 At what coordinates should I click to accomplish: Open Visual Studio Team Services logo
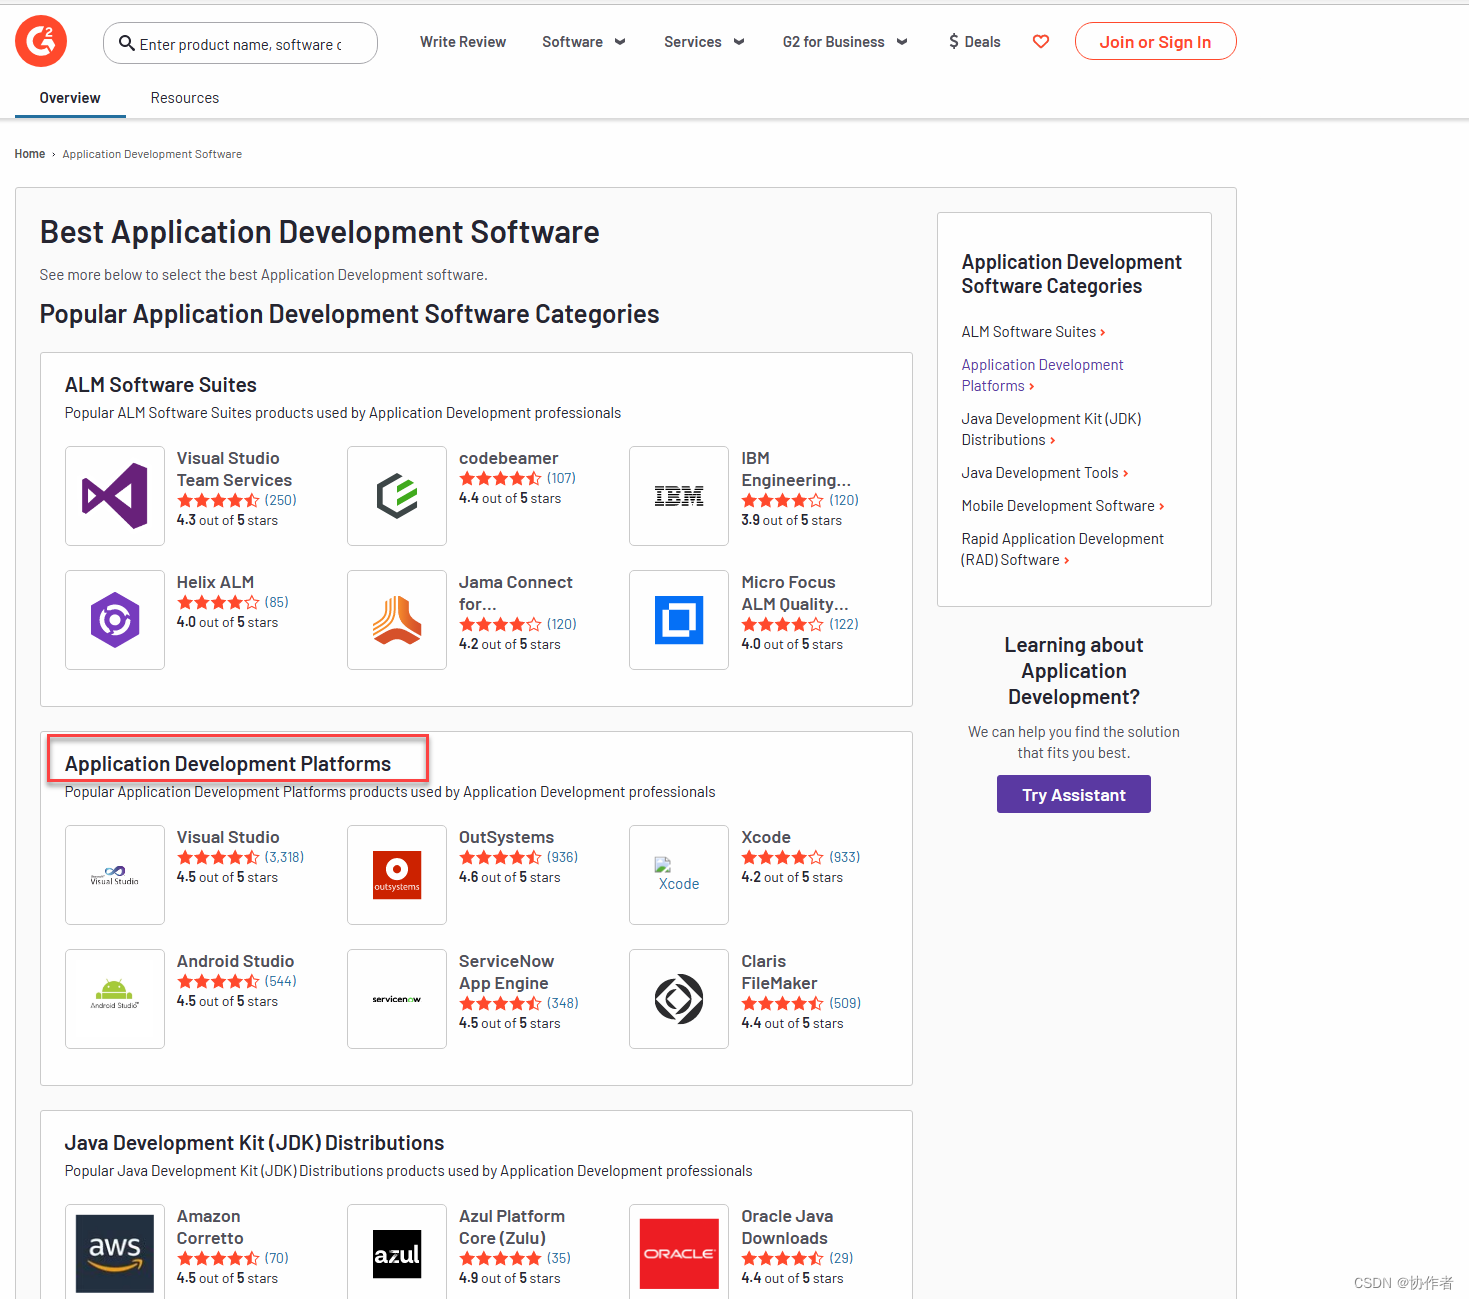tap(115, 496)
